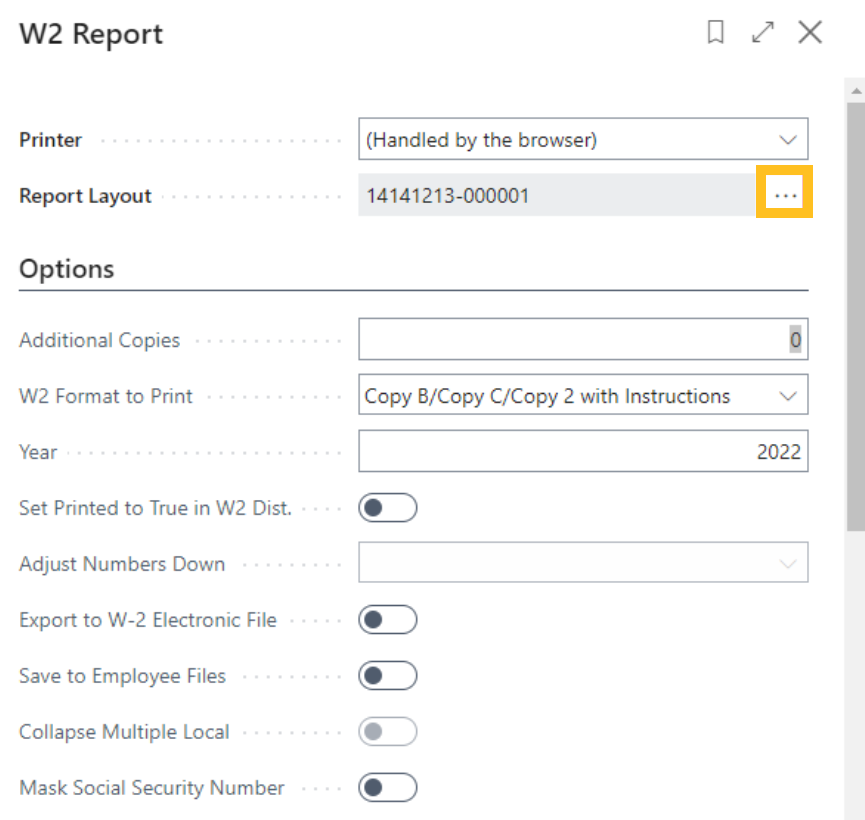The width and height of the screenshot is (865, 820).
Task: Click the Options section heading
Action: click(x=67, y=269)
